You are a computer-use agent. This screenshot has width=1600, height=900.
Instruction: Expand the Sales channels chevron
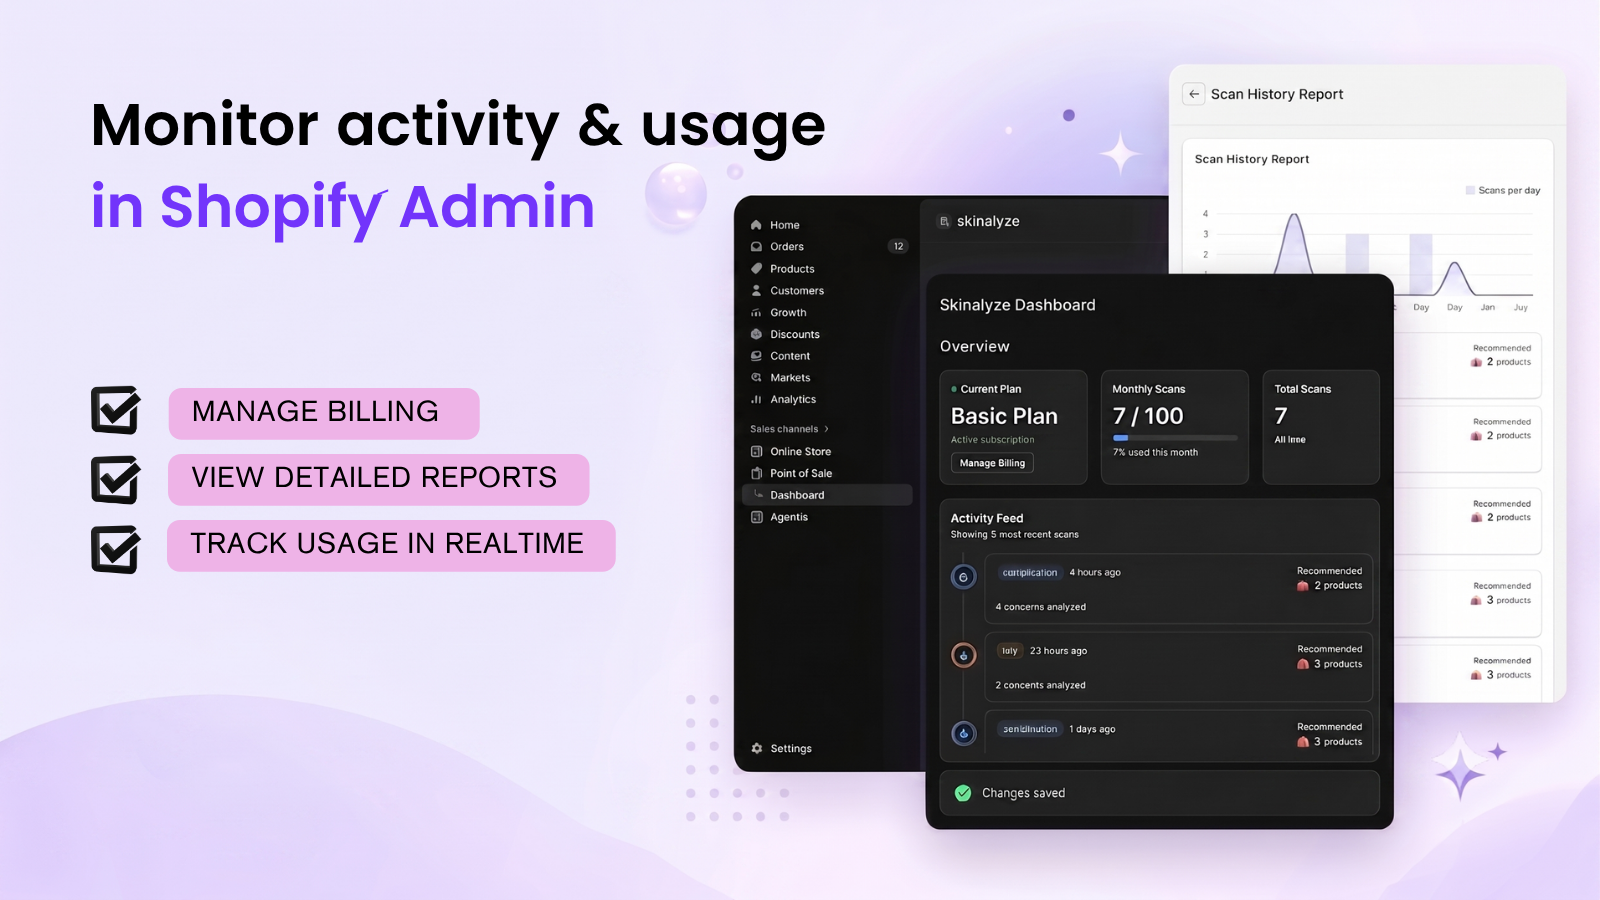tap(826, 429)
